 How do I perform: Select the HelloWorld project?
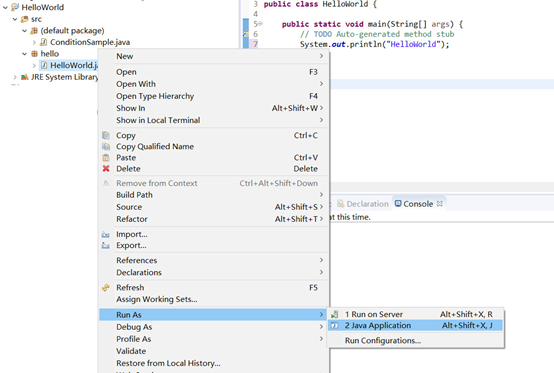pyautogui.click(x=42, y=7)
